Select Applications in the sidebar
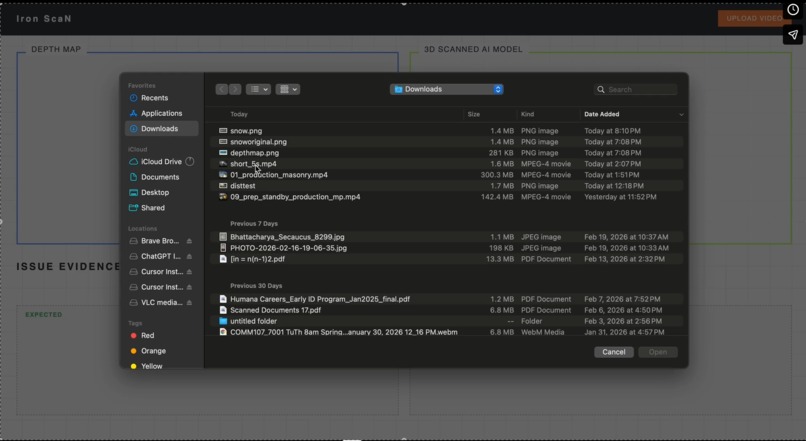 pyautogui.click(x=161, y=113)
